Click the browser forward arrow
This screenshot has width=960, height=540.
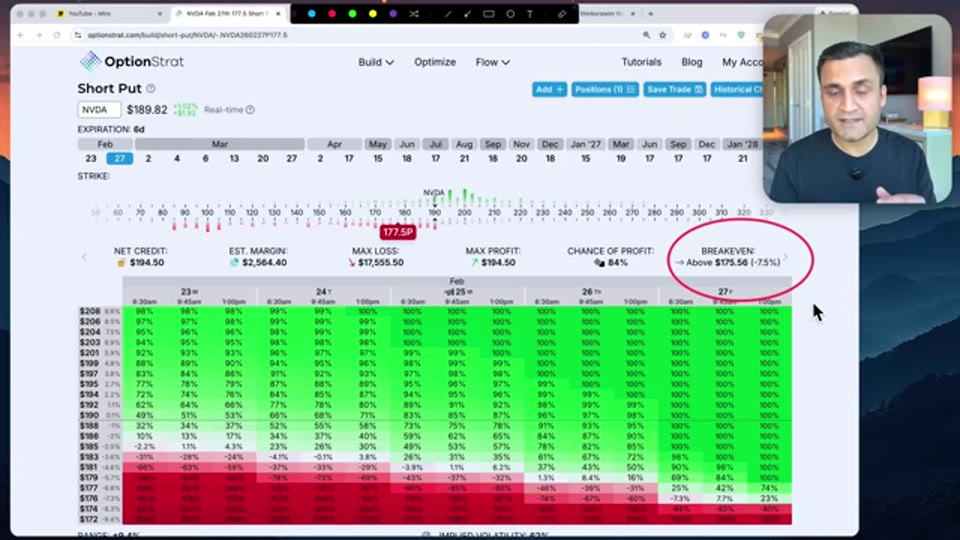click(39, 35)
